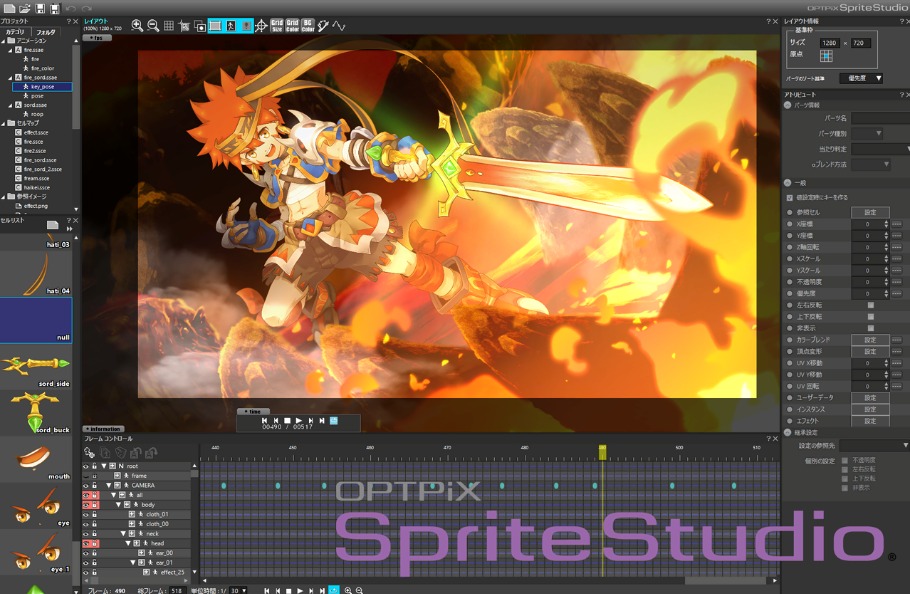
Task: Switch to the フォルダ tab
Action: pos(47,31)
